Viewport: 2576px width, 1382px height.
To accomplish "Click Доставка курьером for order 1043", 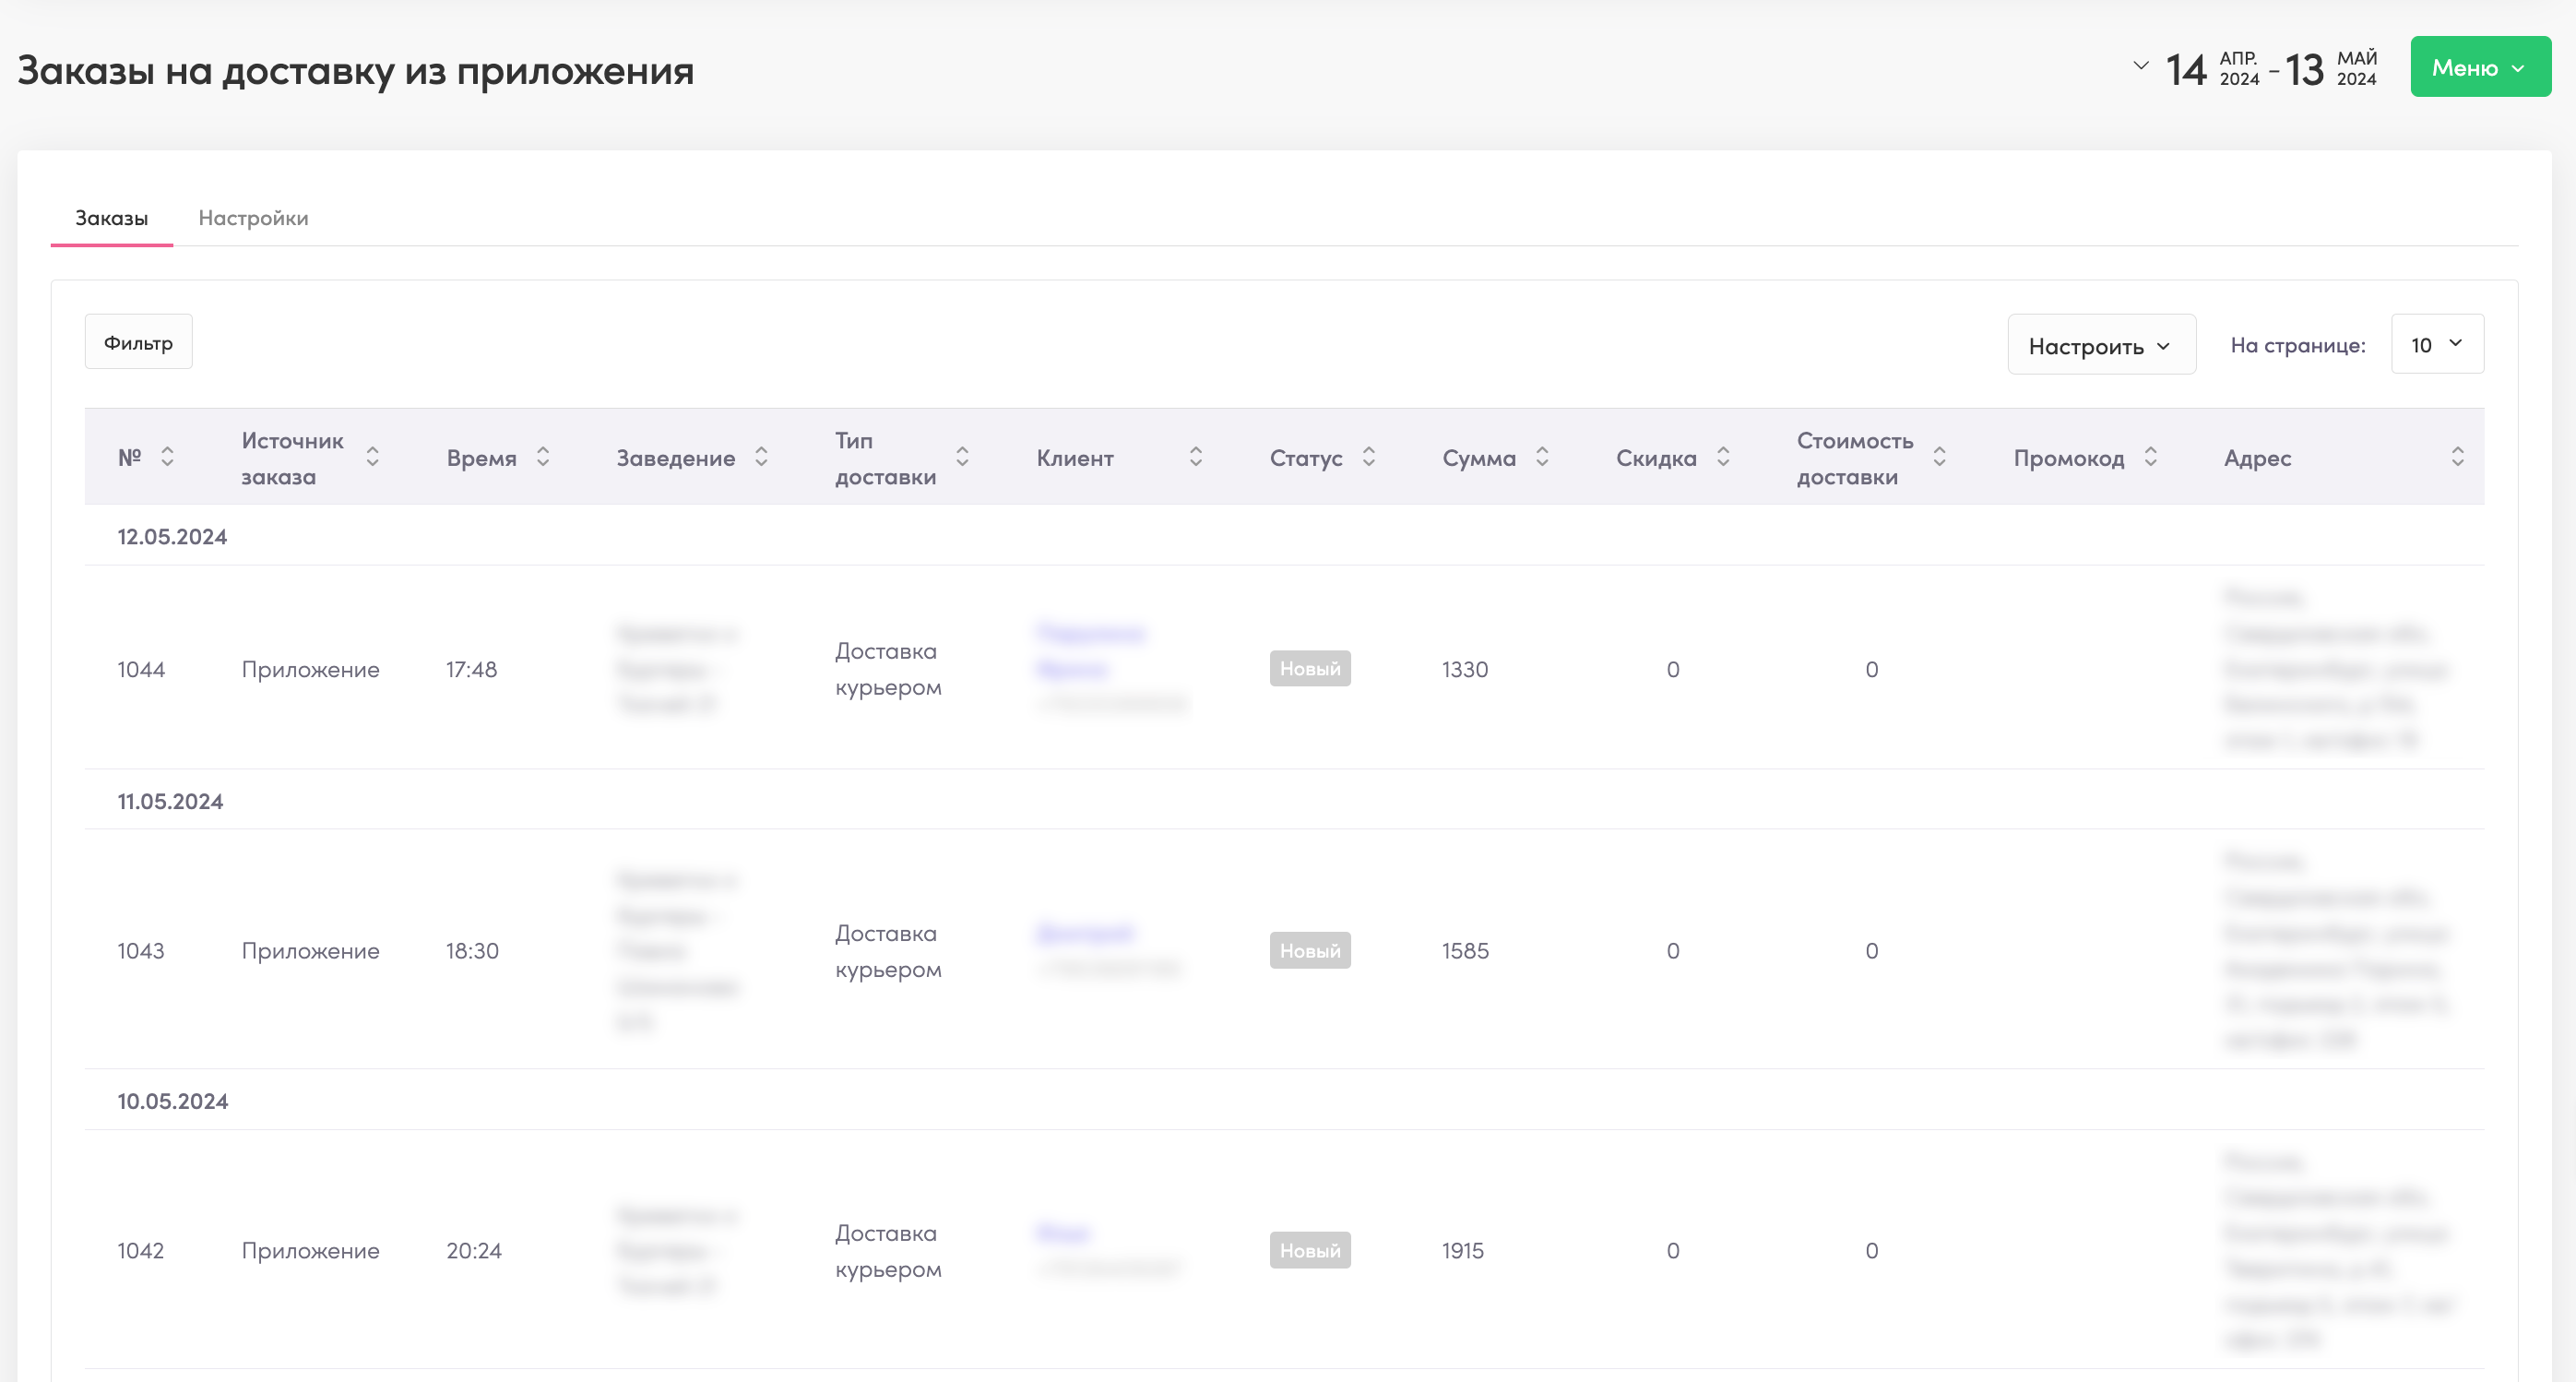I will [x=888, y=951].
